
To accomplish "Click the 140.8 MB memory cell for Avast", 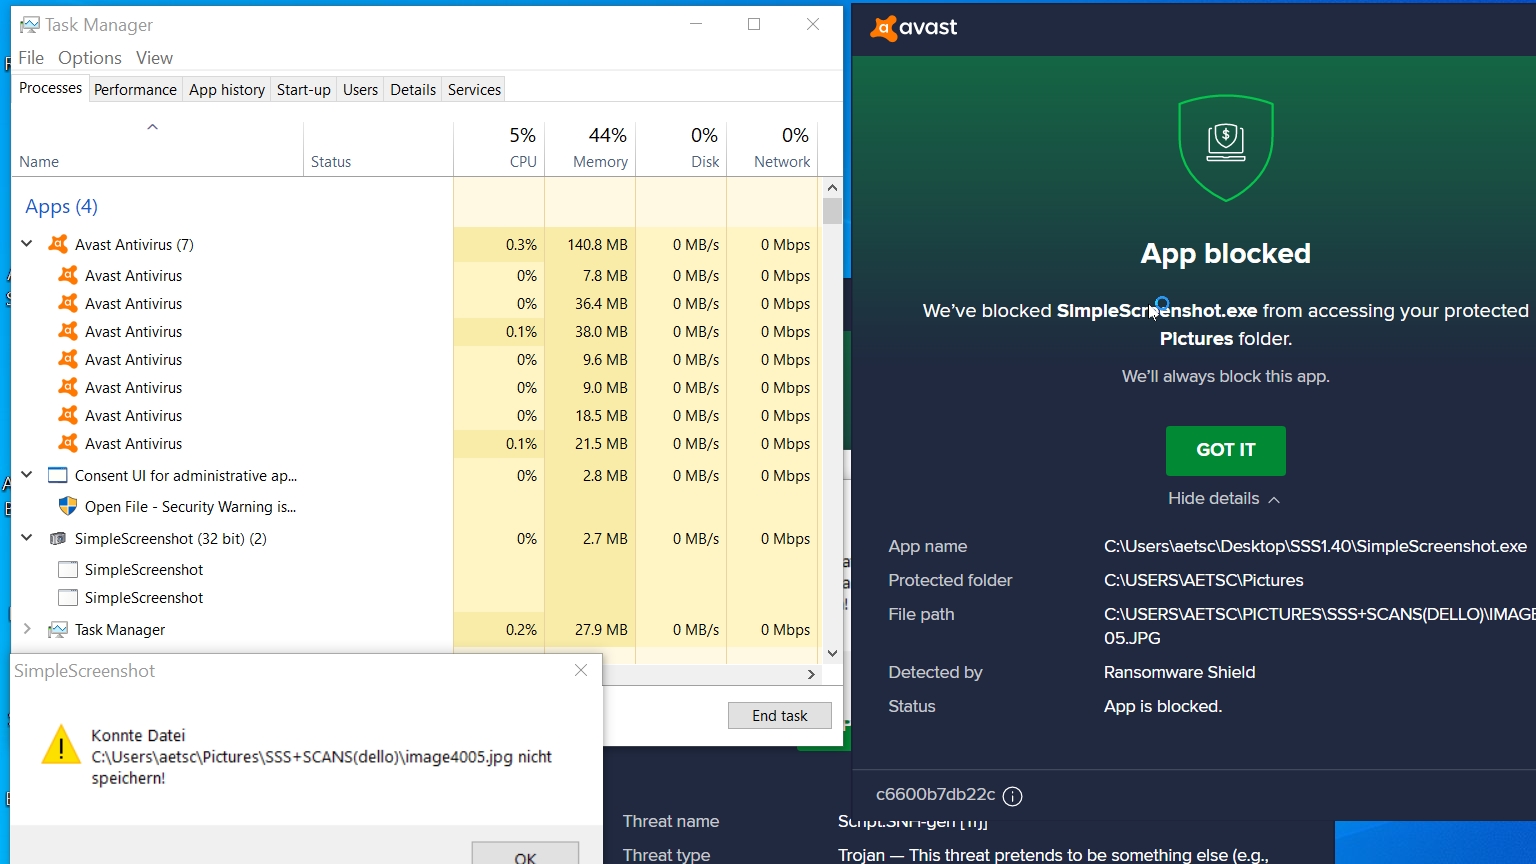I will point(590,244).
